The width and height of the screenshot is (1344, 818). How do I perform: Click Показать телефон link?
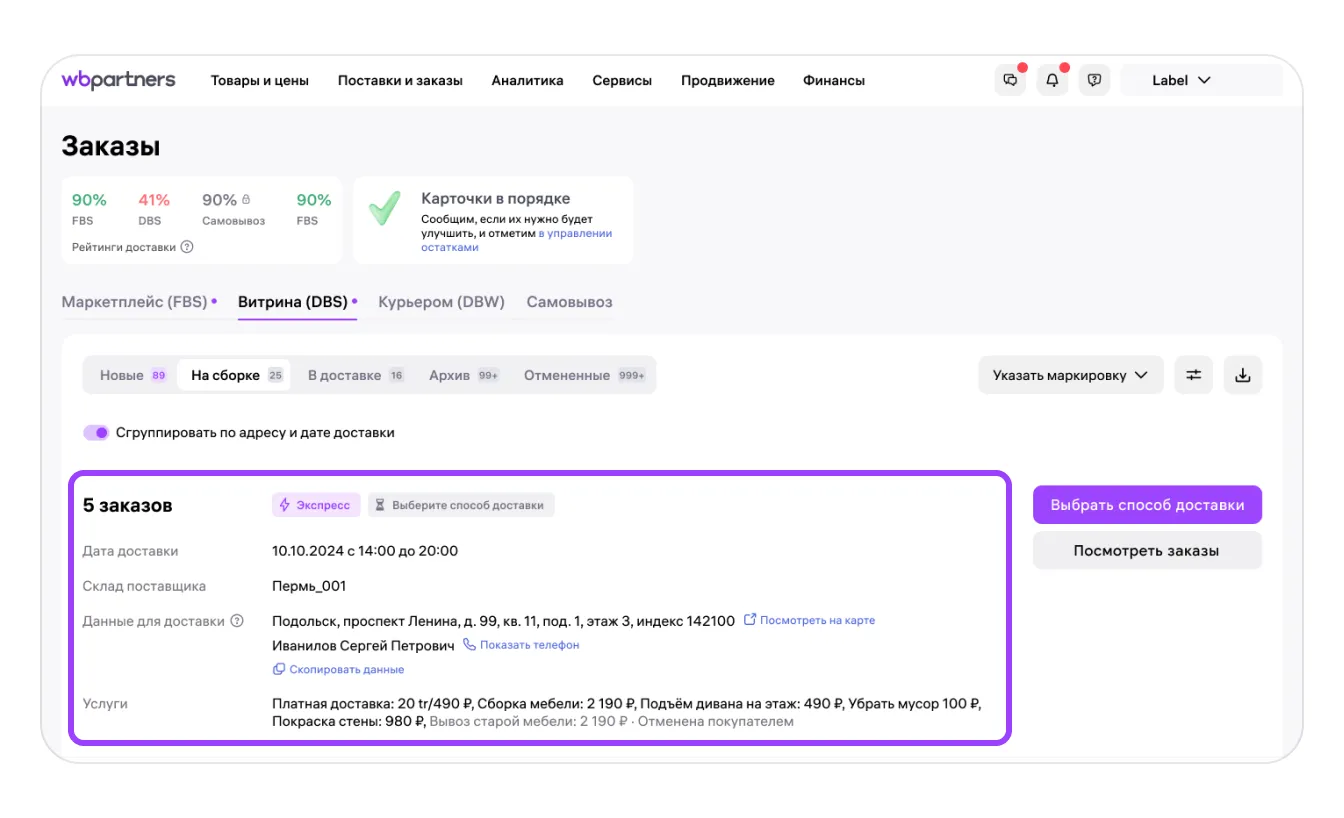pos(521,645)
